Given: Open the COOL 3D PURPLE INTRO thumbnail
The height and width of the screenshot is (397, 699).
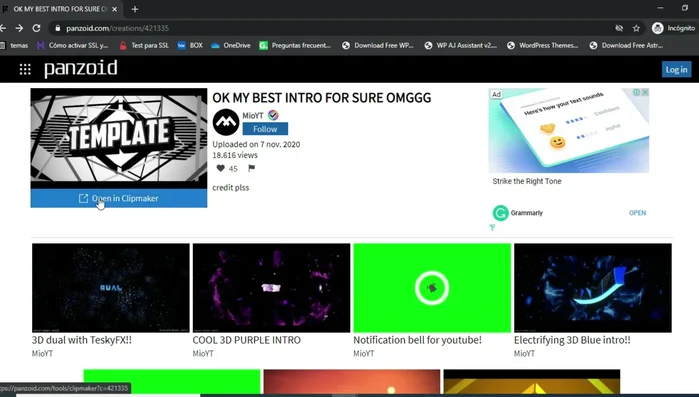Looking at the screenshot, I should point(271,288).
